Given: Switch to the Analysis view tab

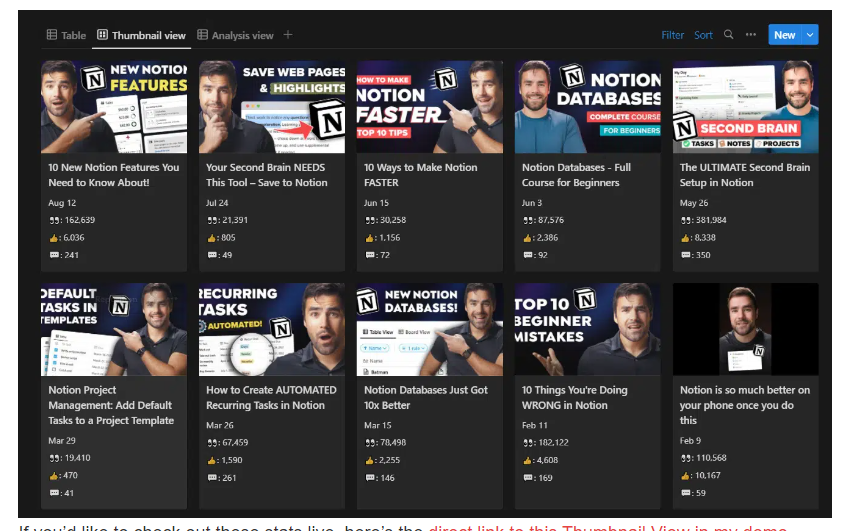Looking at the screenshot, I should click(242, 35).
